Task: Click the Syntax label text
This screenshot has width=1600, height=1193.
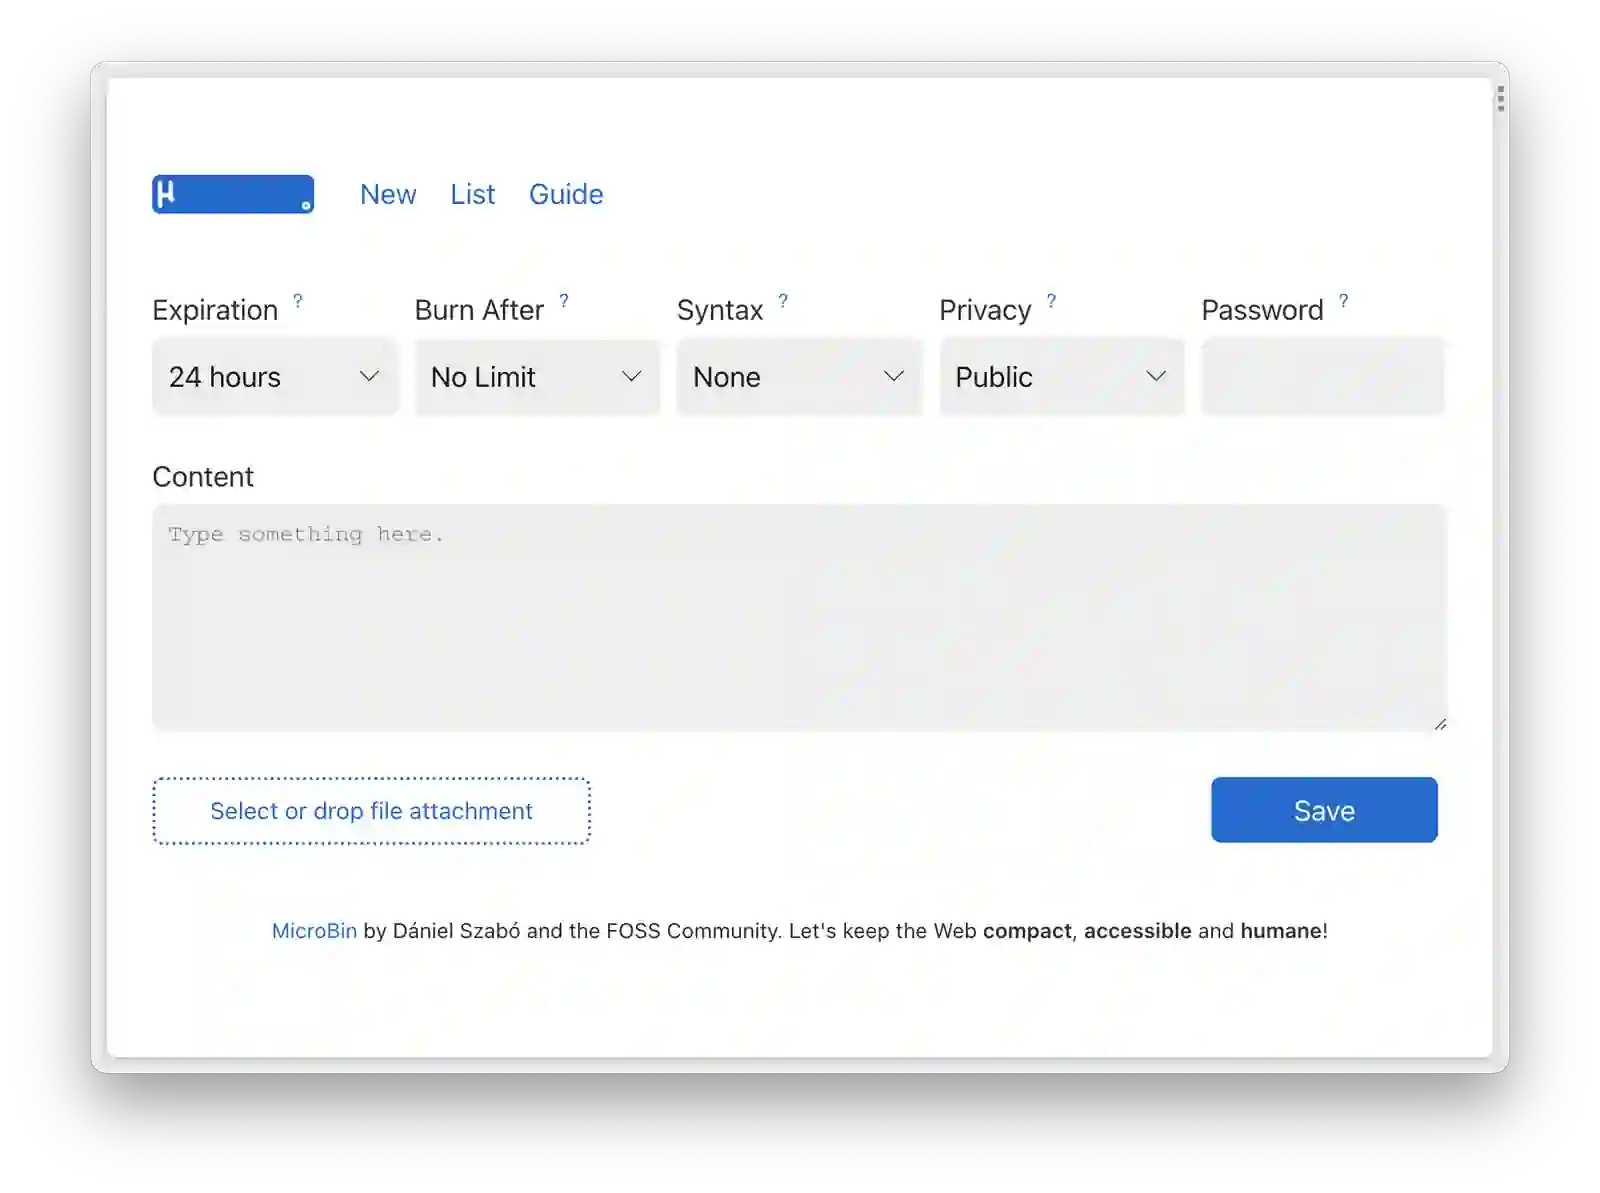Action: pyautogui.click(x=720, y=310)
